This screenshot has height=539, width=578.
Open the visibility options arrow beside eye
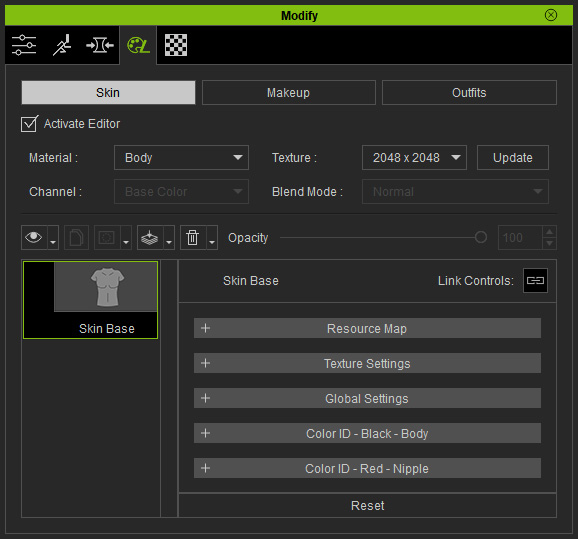click(x=53, y=237)
